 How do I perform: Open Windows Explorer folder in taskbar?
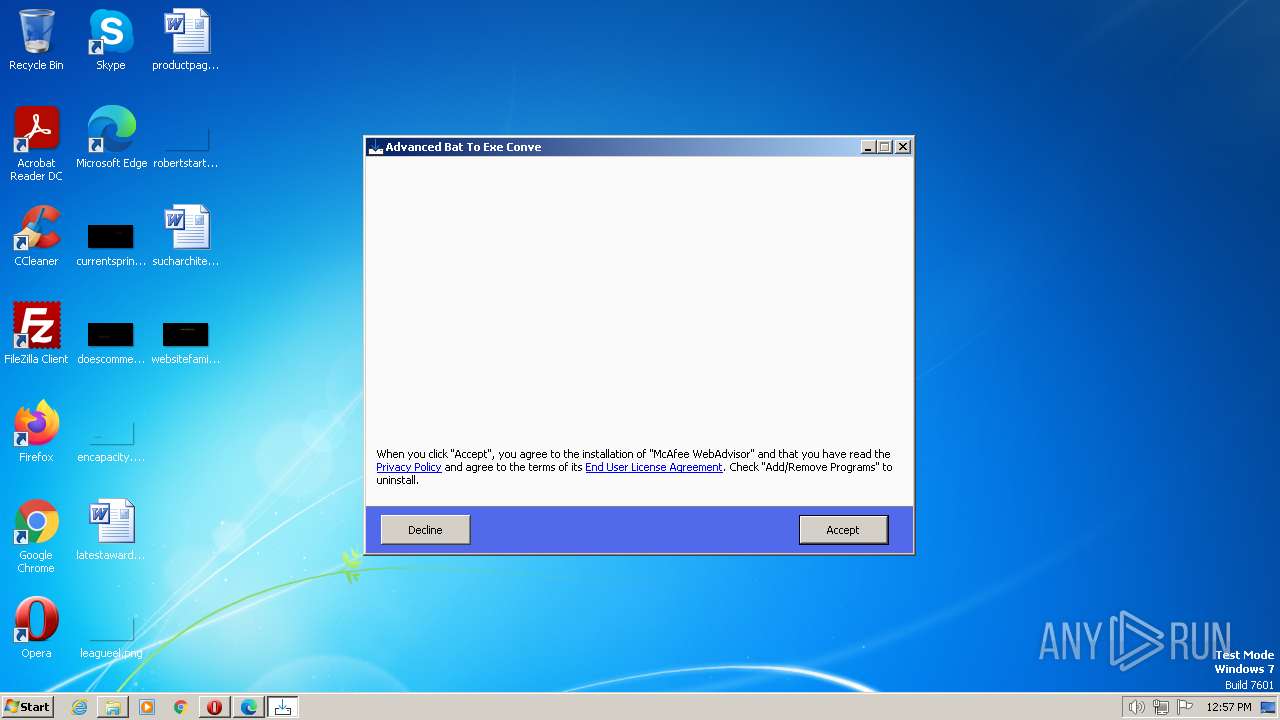coord(113,707)
